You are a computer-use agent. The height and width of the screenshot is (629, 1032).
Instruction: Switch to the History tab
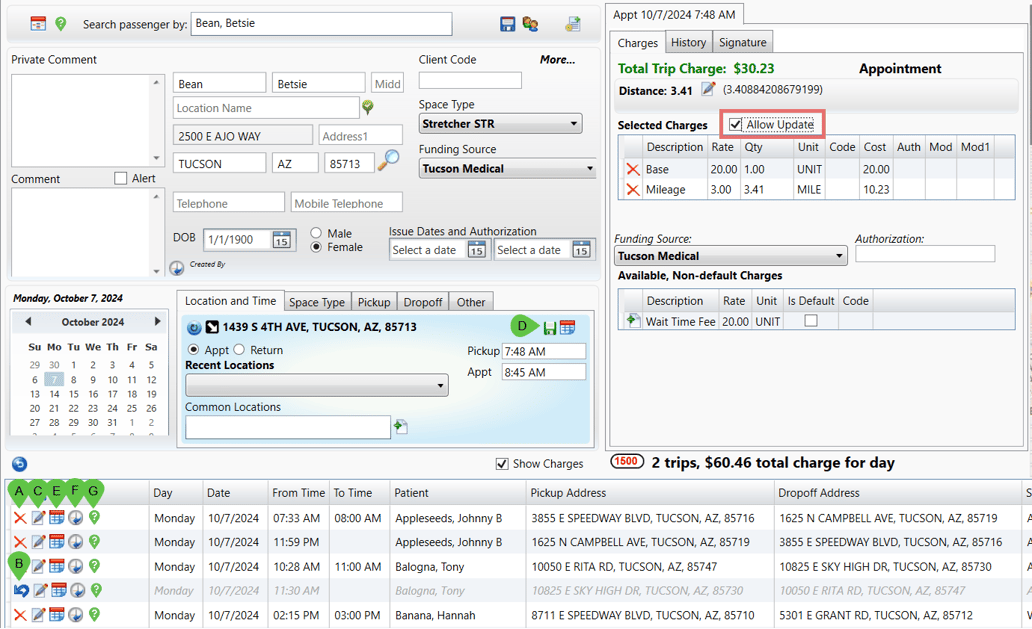coord(688,42)
